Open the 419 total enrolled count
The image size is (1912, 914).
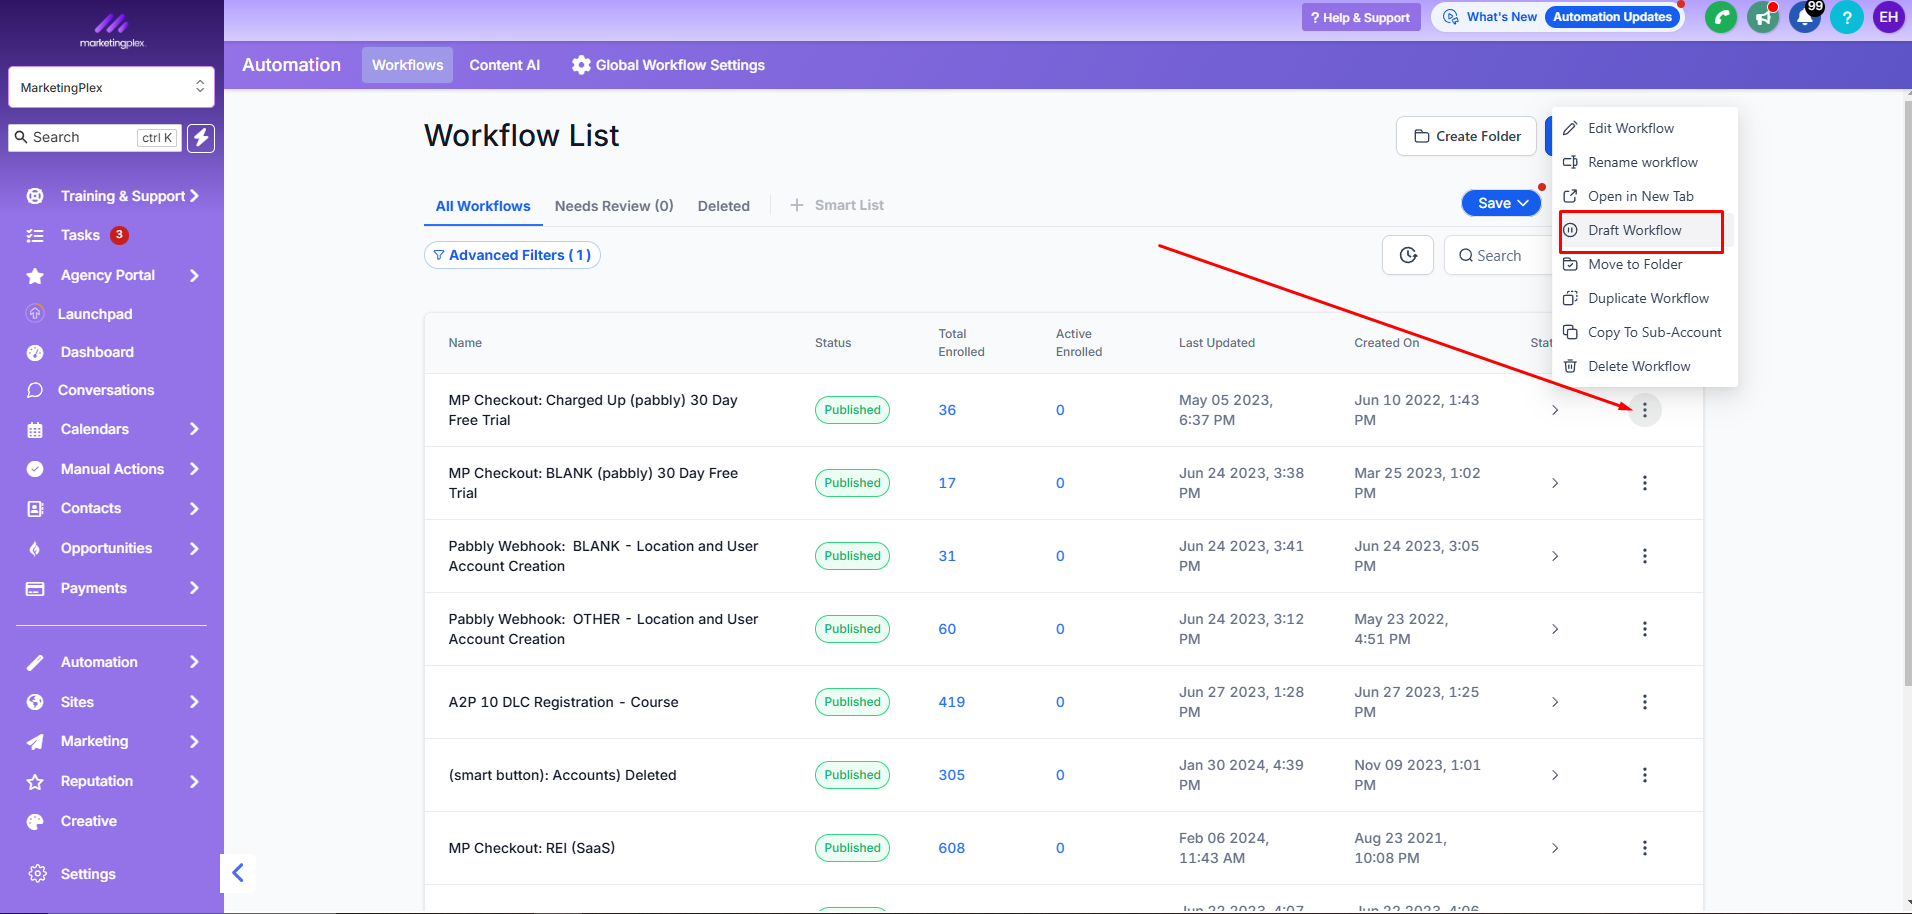pyautogui.click(x=951, y=702)
